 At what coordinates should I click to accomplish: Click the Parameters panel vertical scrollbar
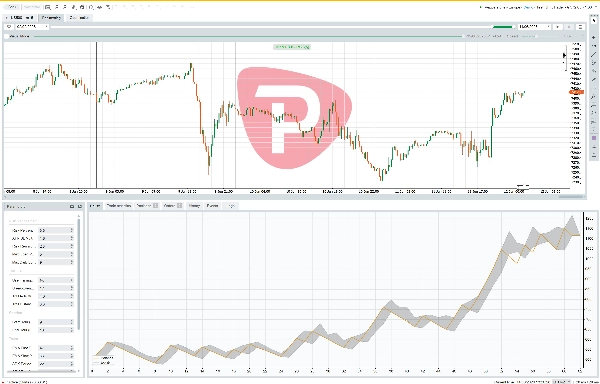tap(79, 273)
